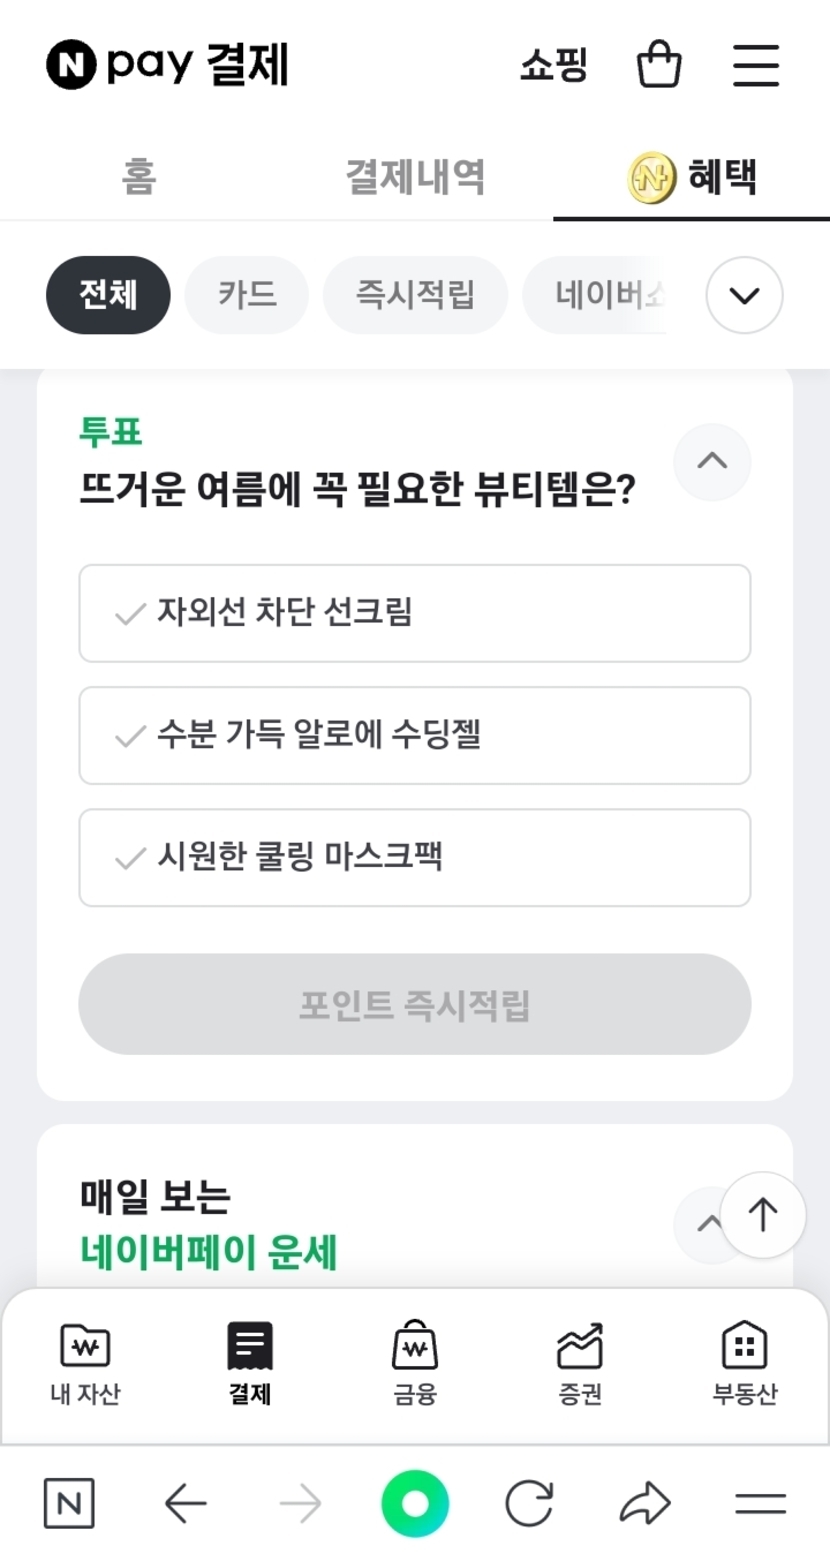Expand the category filter chevron dropdown

(744, 295)
